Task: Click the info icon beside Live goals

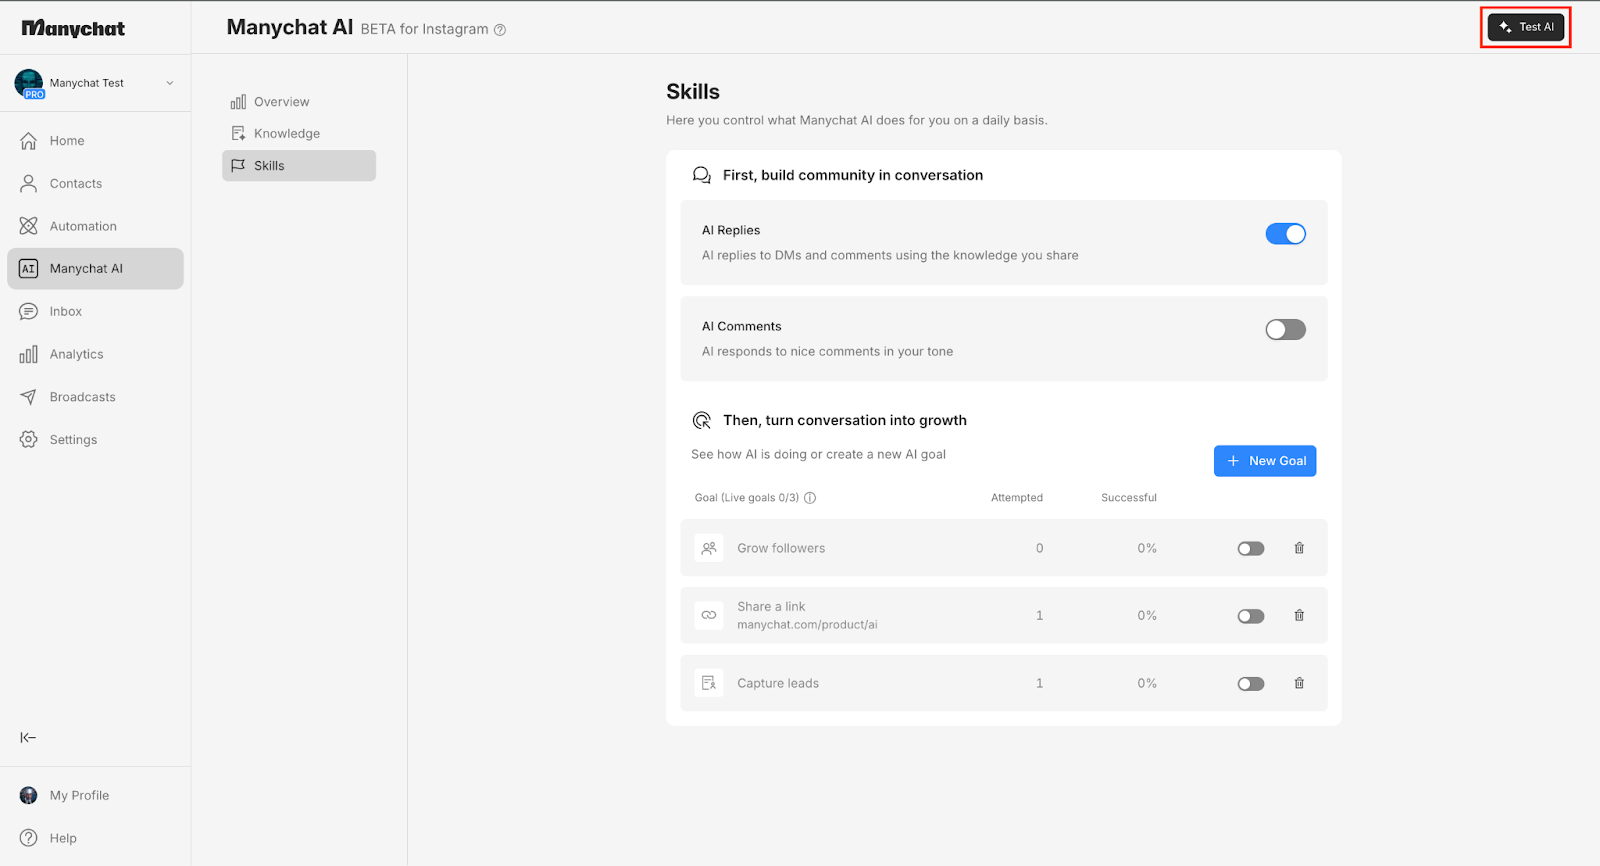Action: click(810, 498)
